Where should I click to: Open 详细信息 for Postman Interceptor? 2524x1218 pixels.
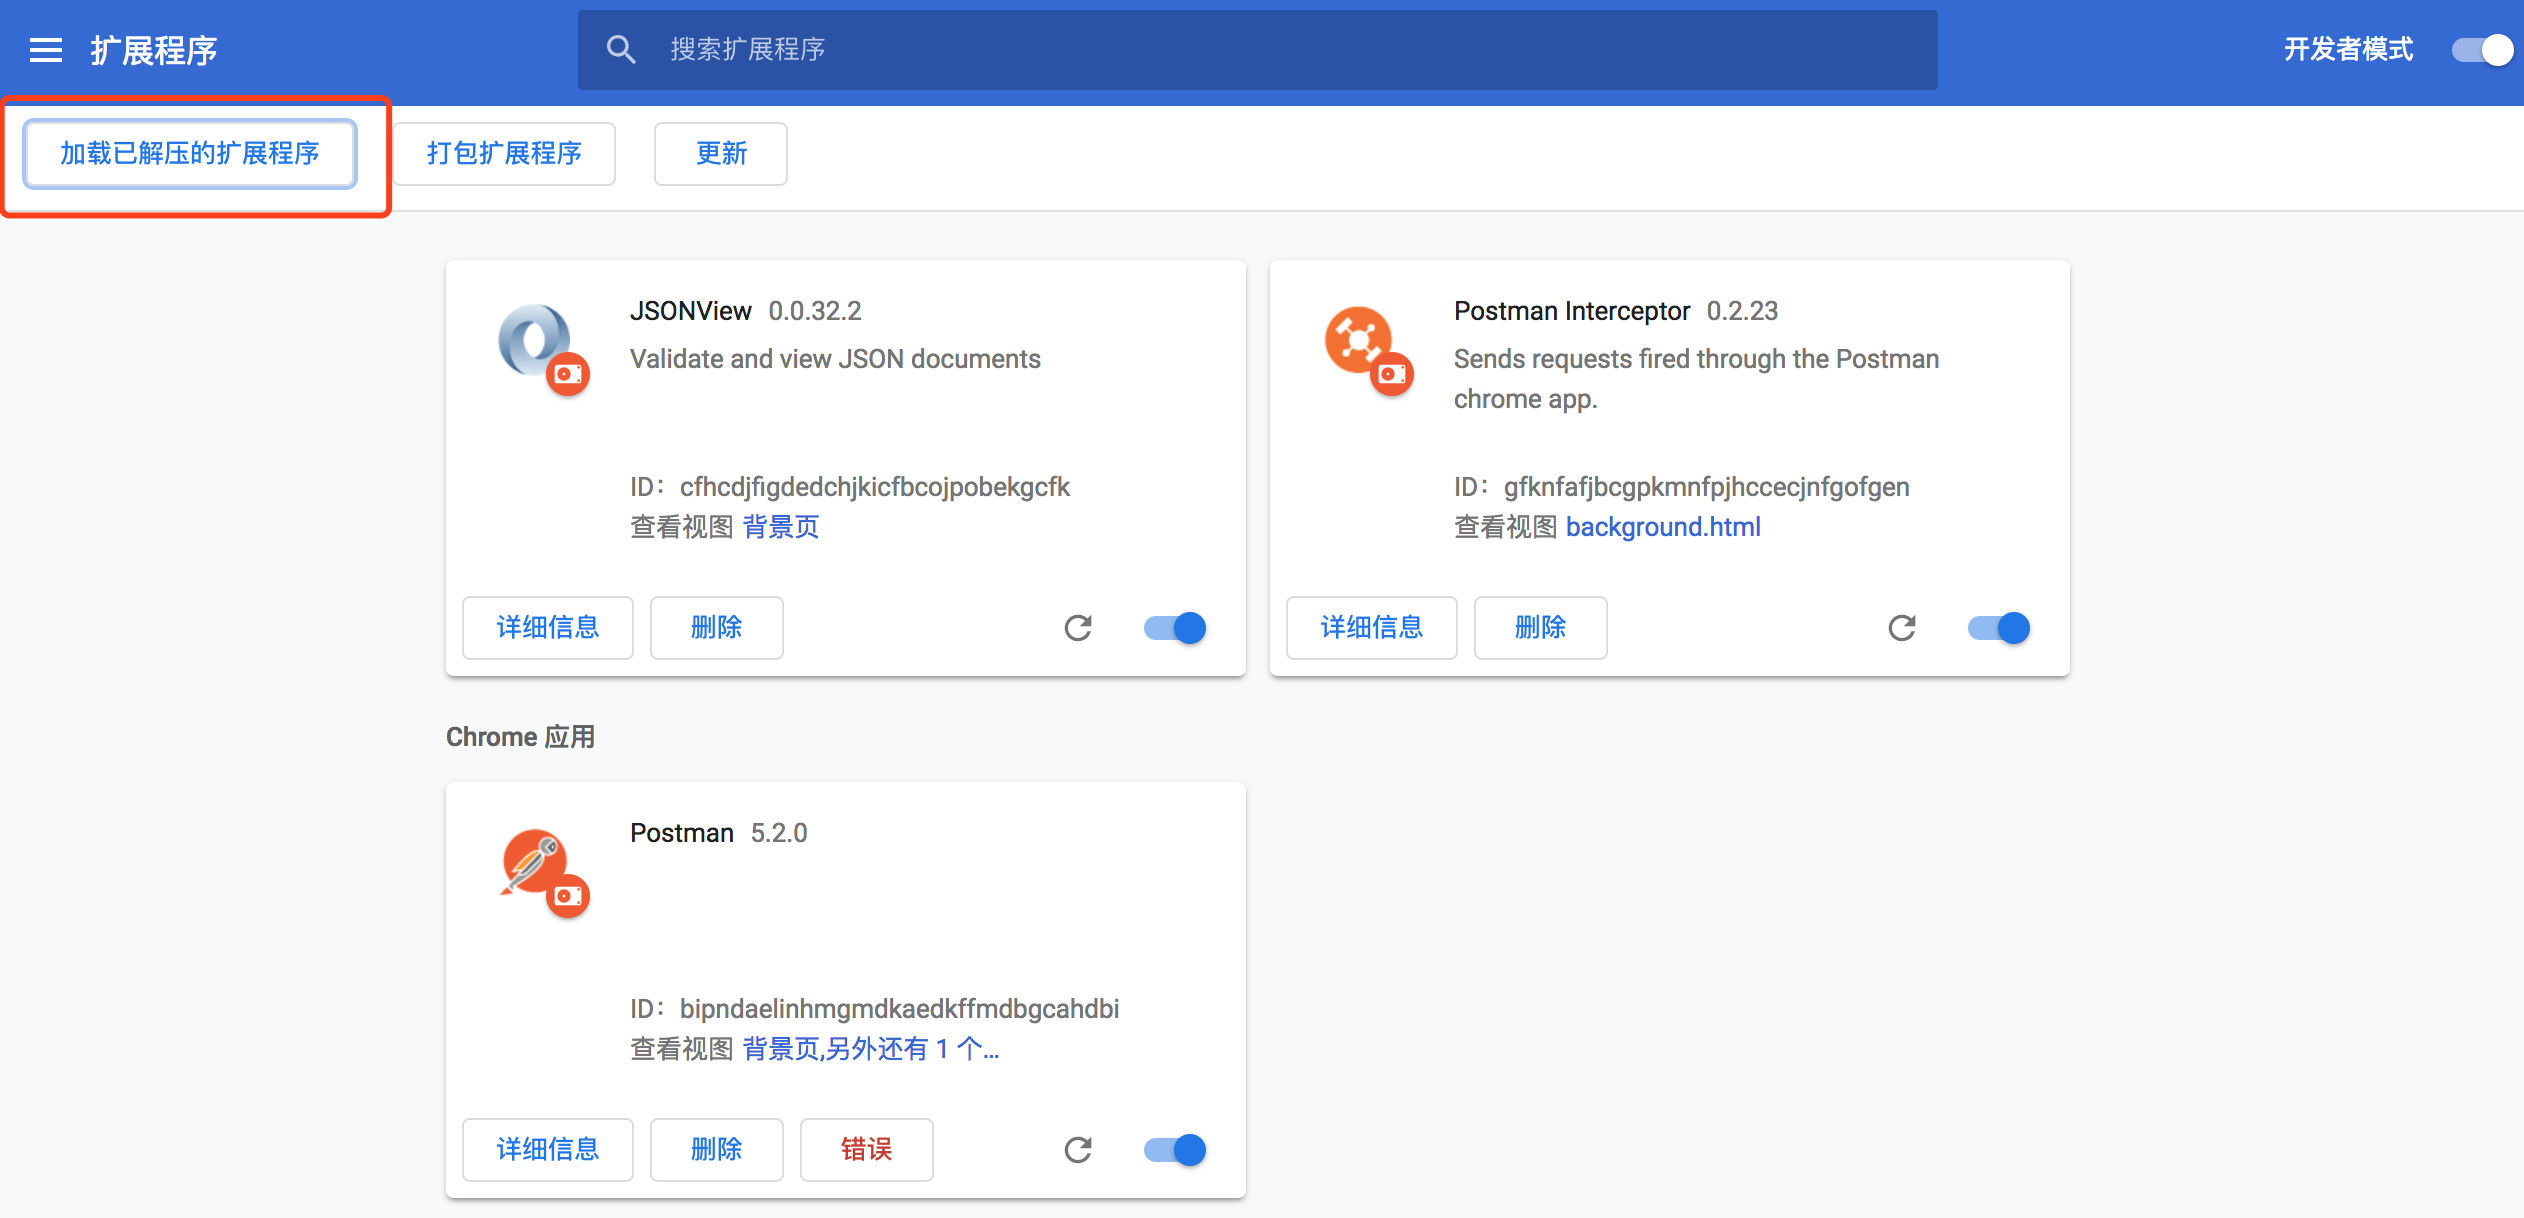pos(1372,628)
